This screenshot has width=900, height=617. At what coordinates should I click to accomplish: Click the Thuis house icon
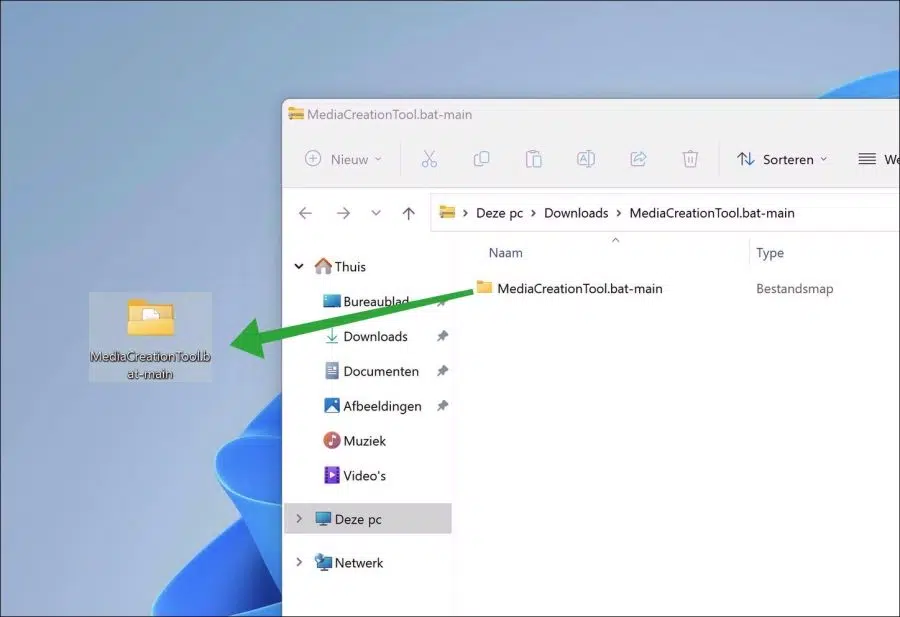(323, 266)
